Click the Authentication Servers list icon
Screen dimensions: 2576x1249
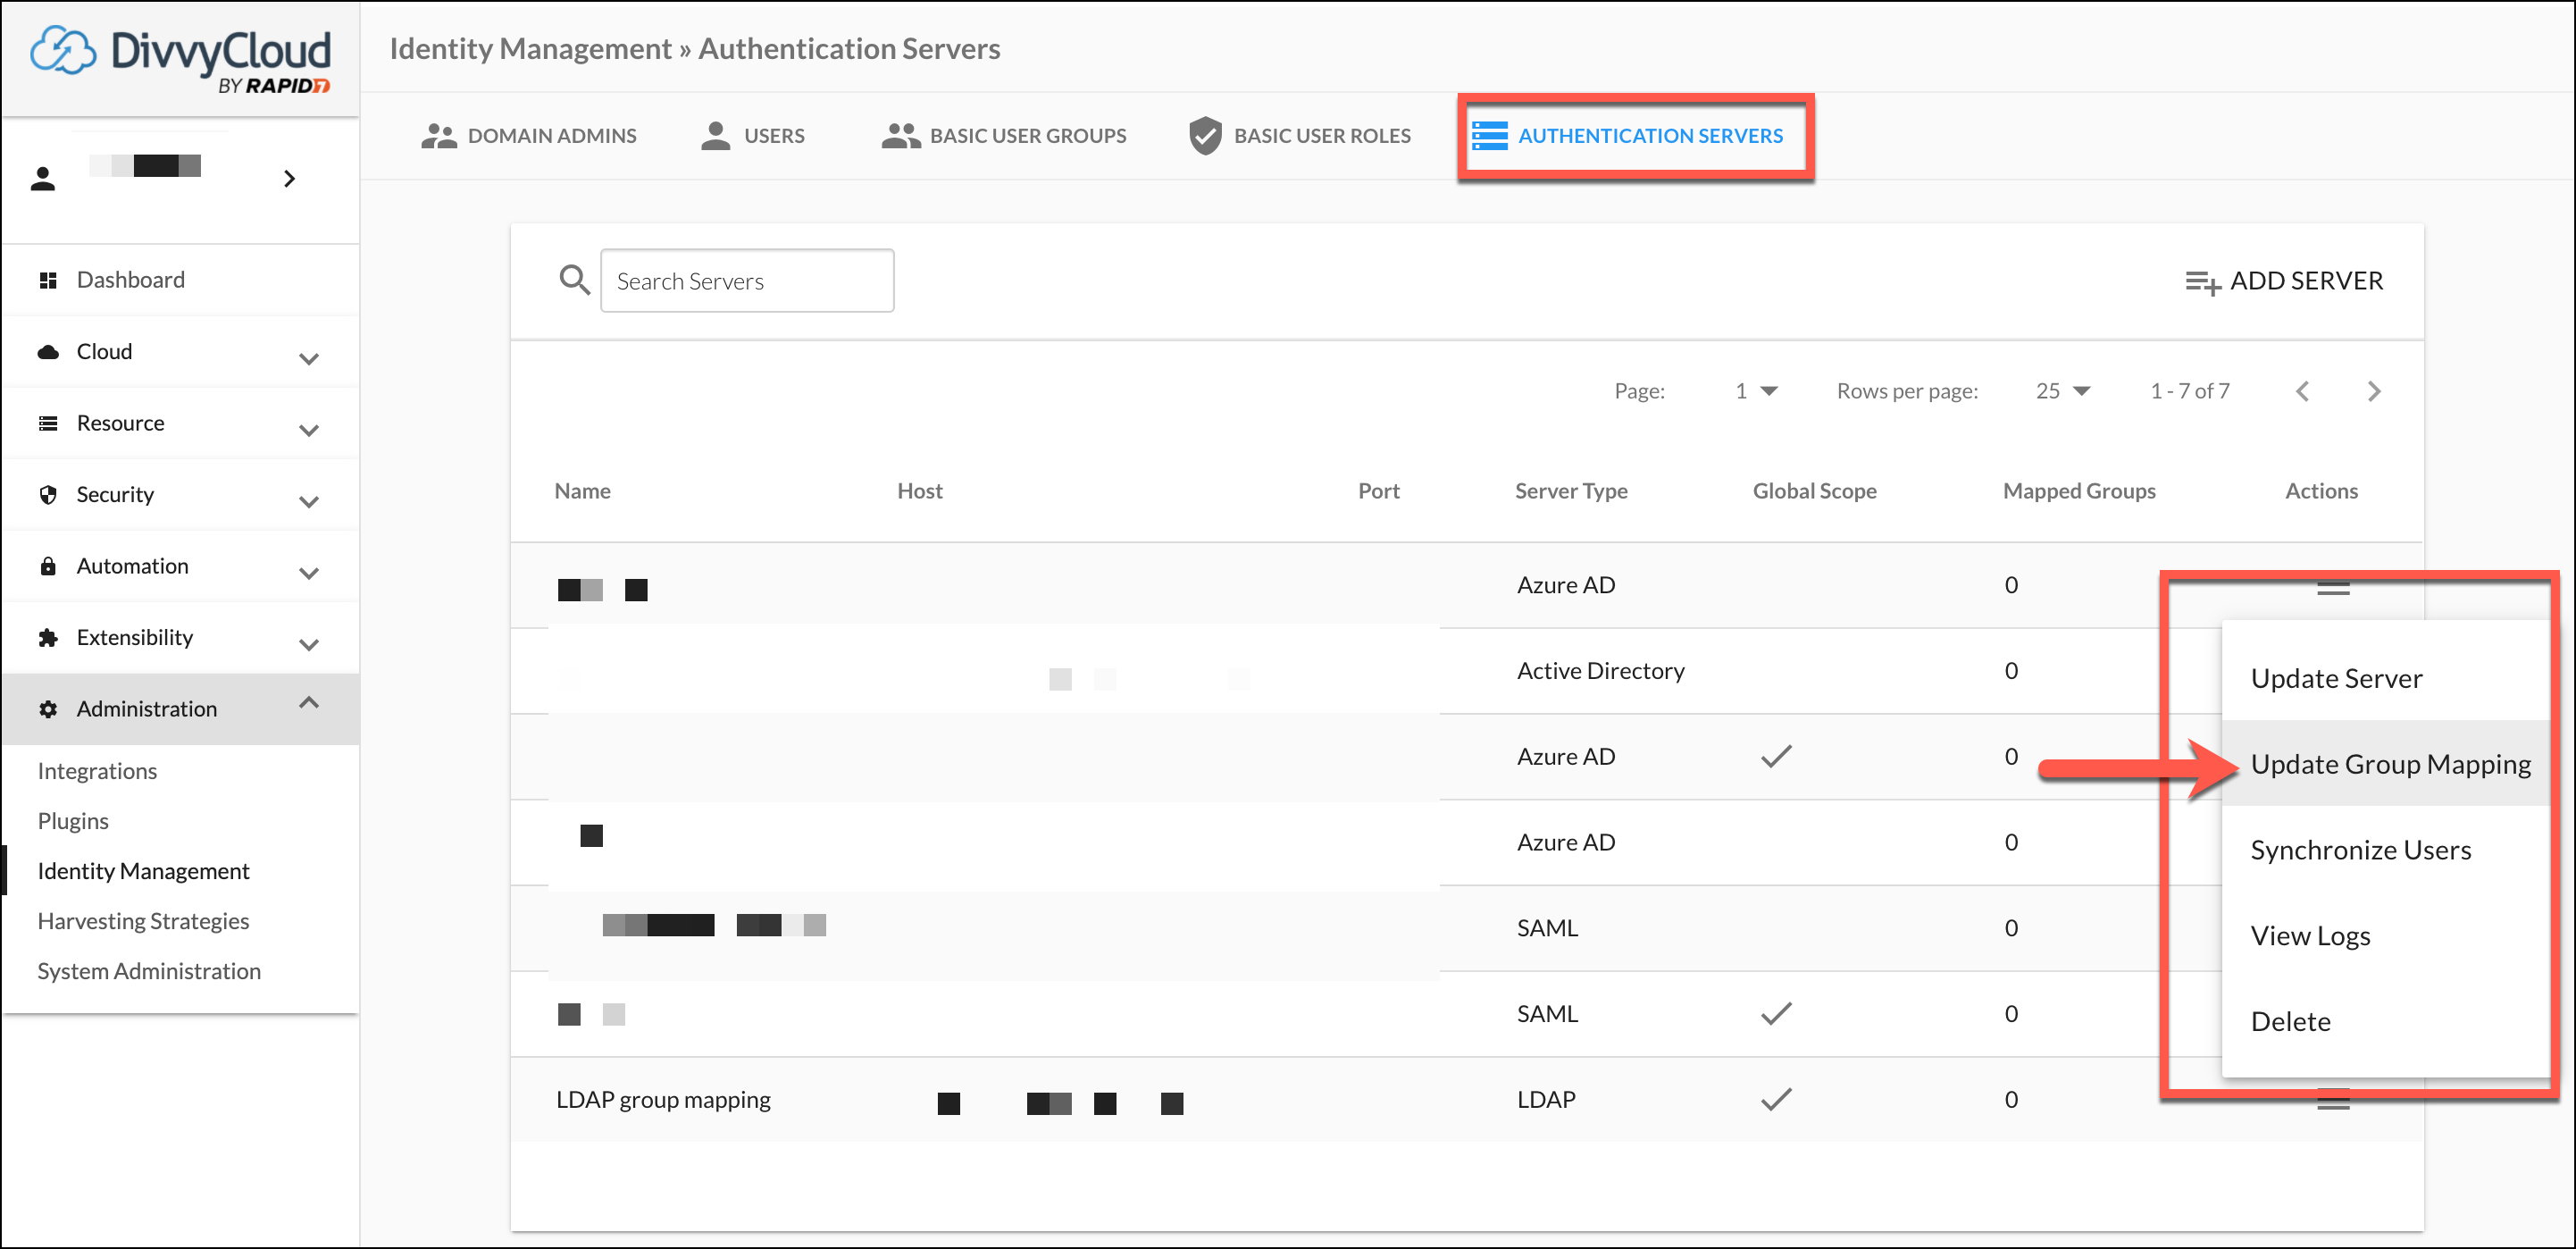pyautogui.click(x=1490, y=136)
